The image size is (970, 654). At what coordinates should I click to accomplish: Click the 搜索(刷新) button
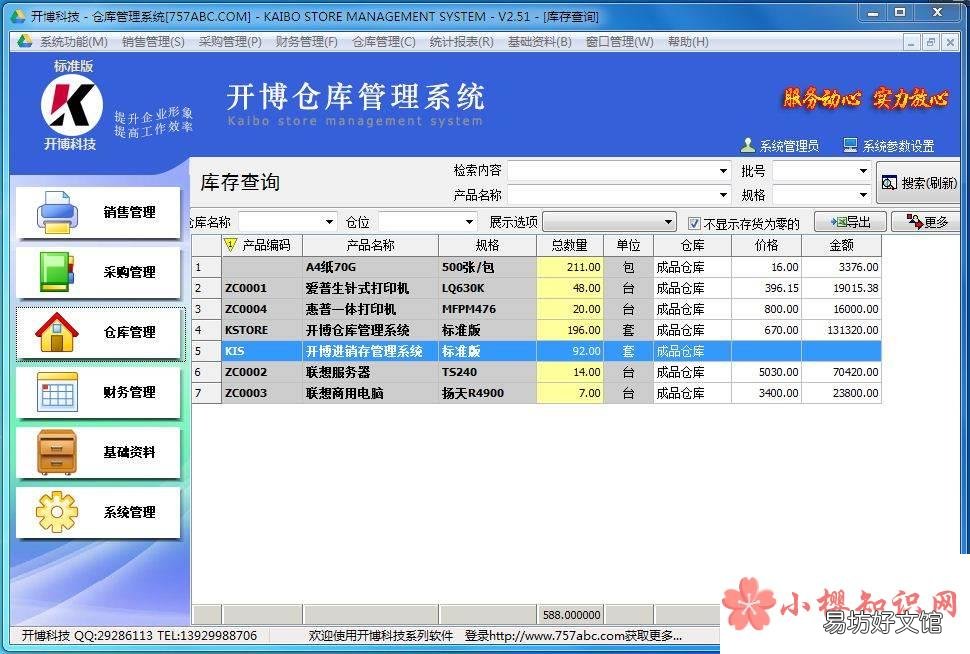click(x=918, y=183)
